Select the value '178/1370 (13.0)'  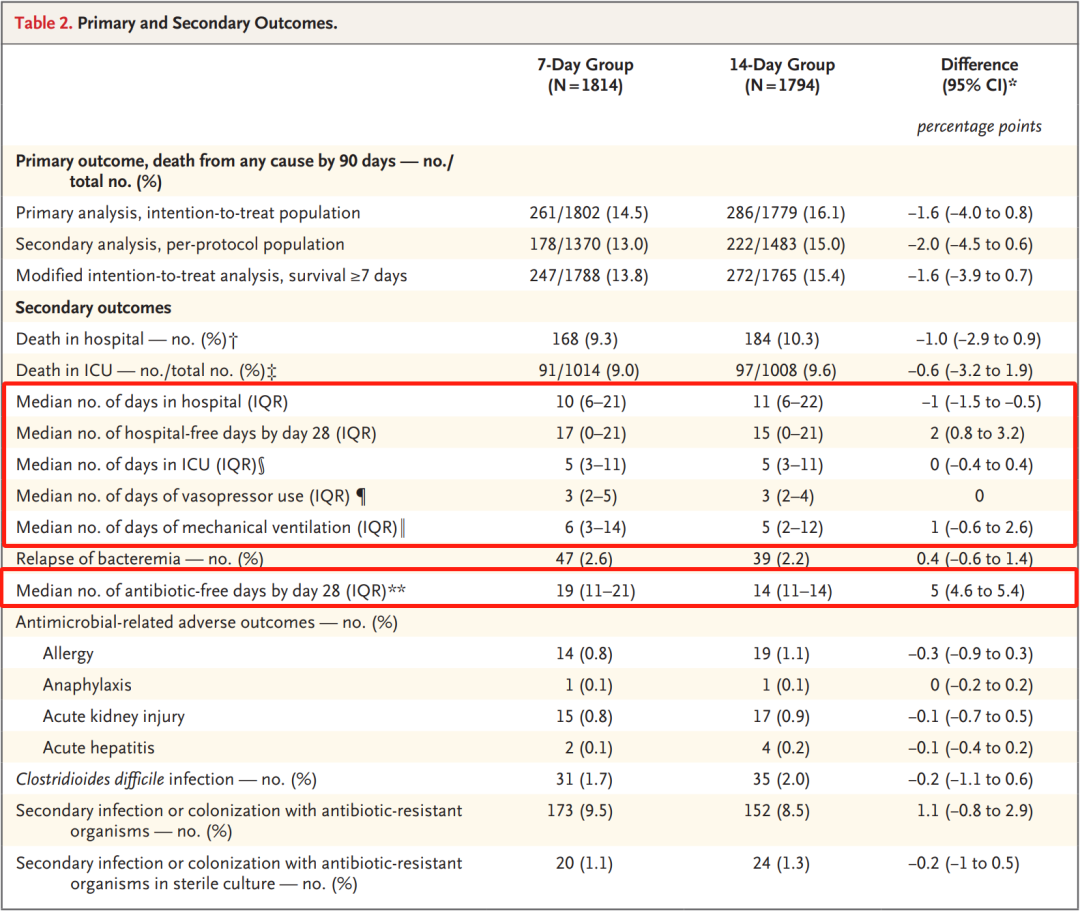588,244
